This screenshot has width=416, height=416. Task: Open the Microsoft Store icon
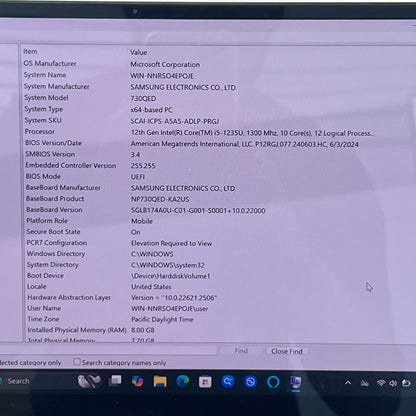coord(205,382)
